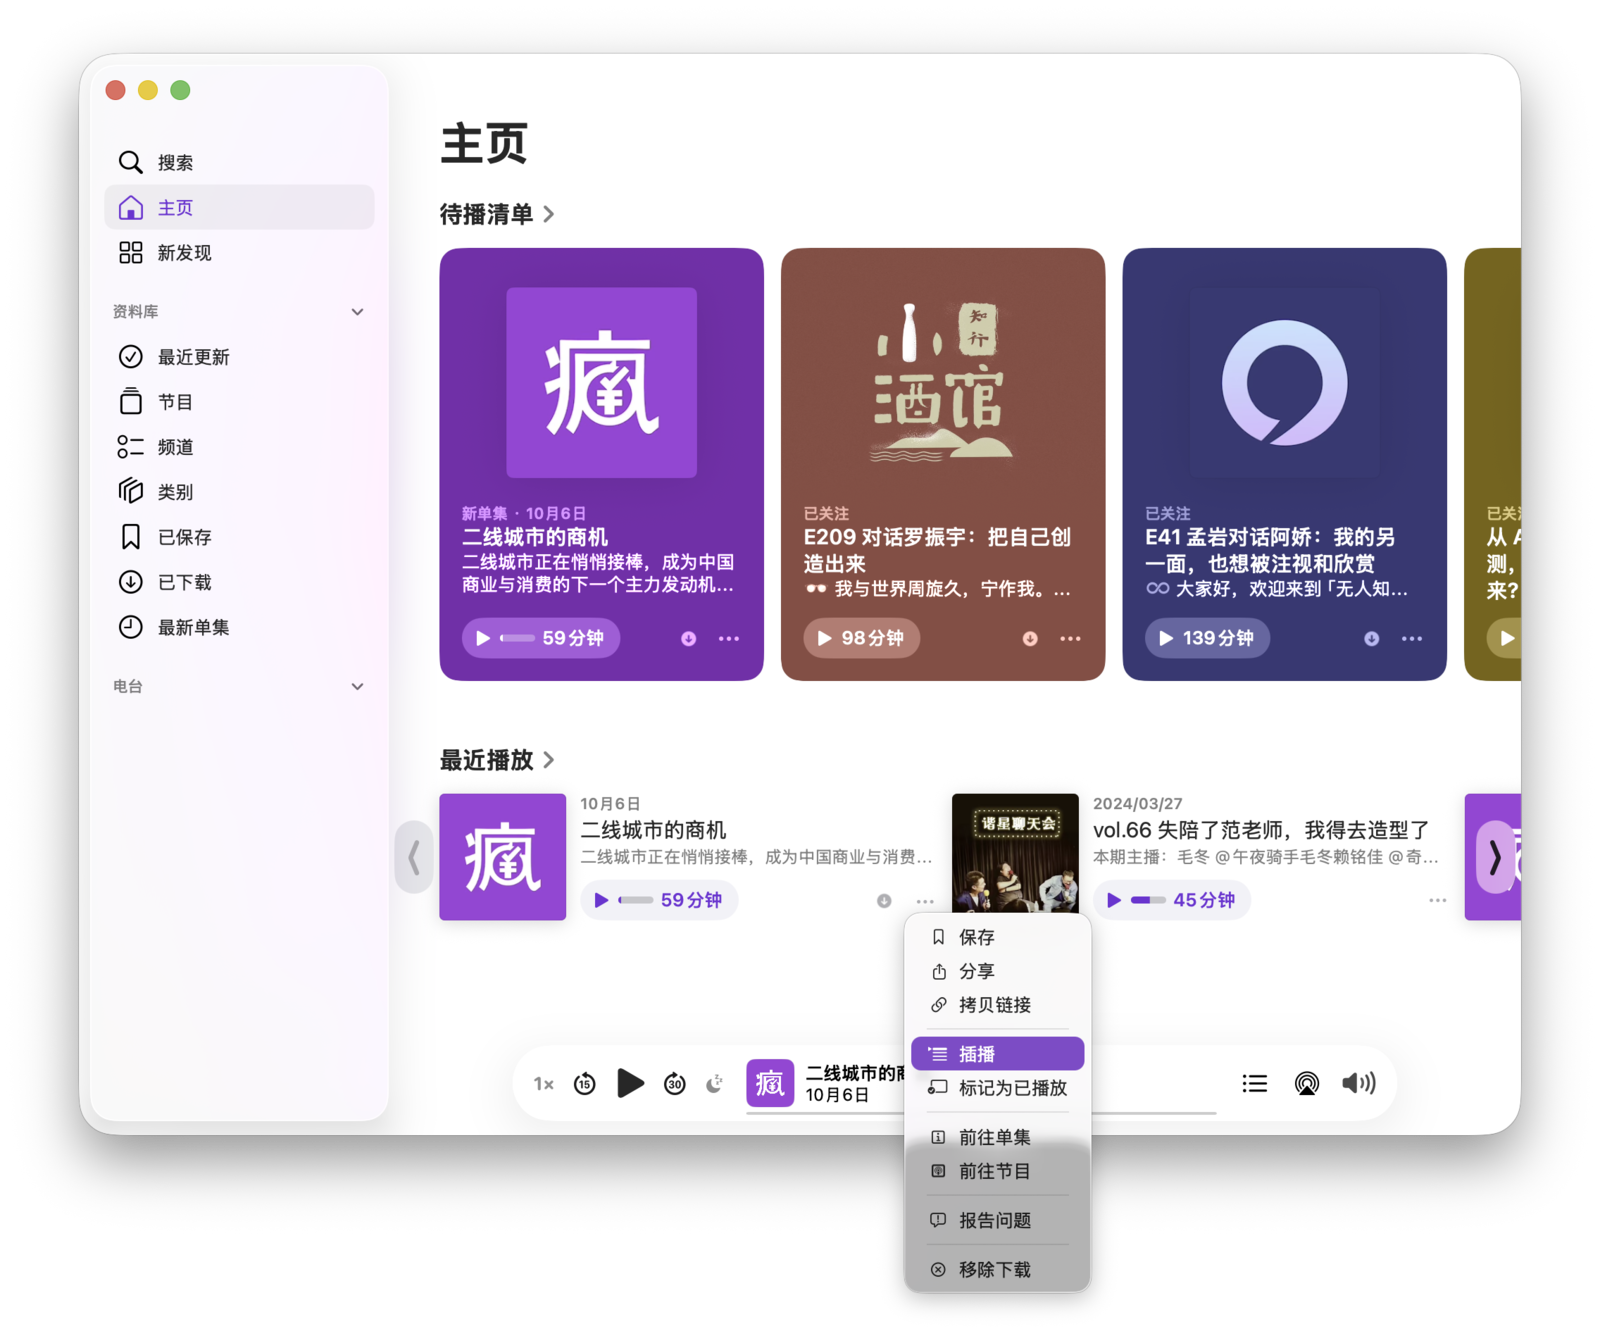Open the sleep timer moon icon
Screen dimensions: 1600x1331
715,1084
